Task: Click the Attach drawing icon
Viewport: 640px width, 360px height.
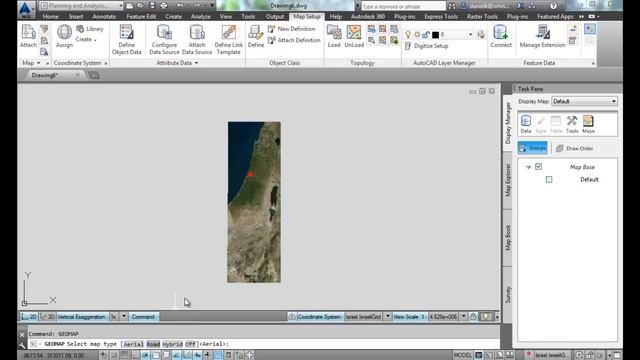Action: coord(28,32)
